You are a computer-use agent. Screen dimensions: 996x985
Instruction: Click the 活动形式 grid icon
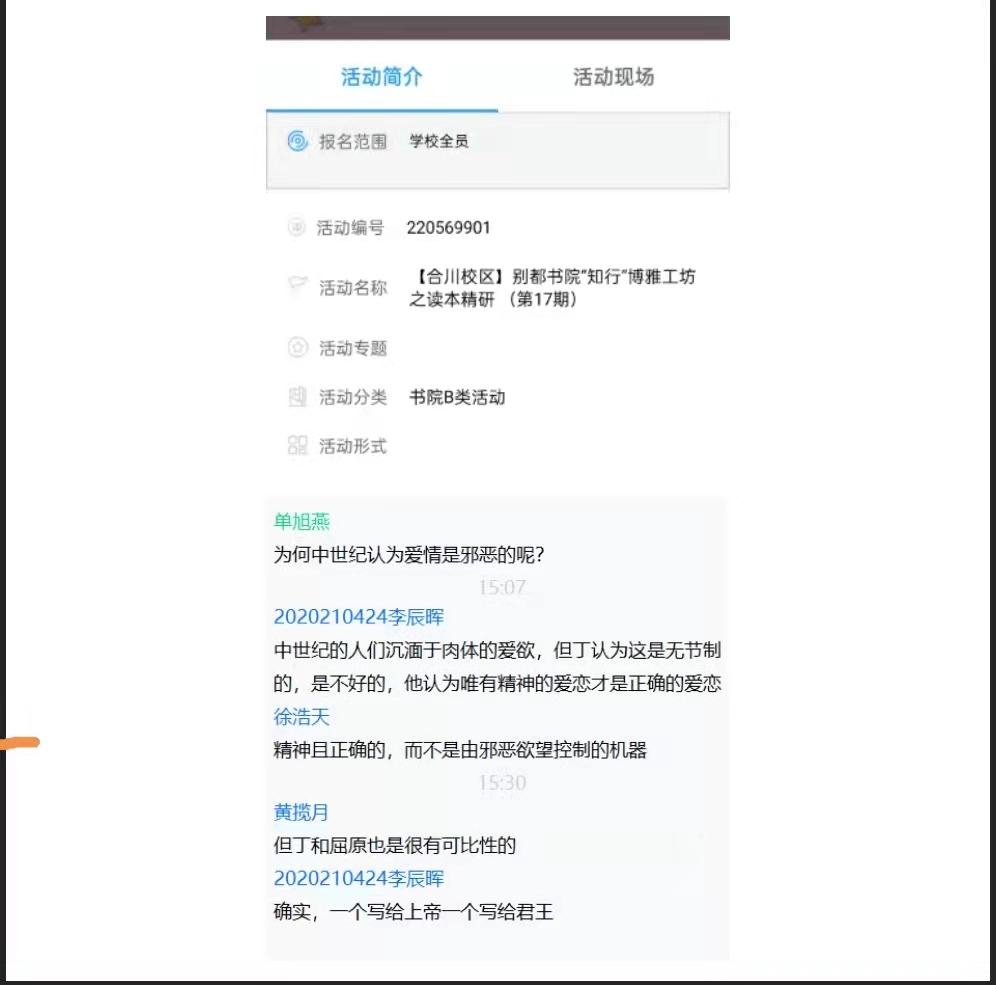(297, 446)
